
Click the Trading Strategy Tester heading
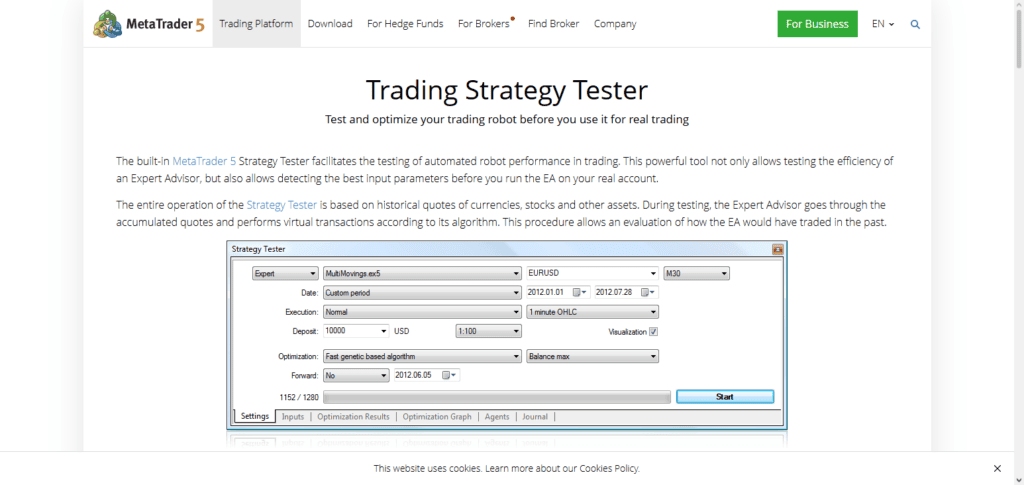(507, 90)
